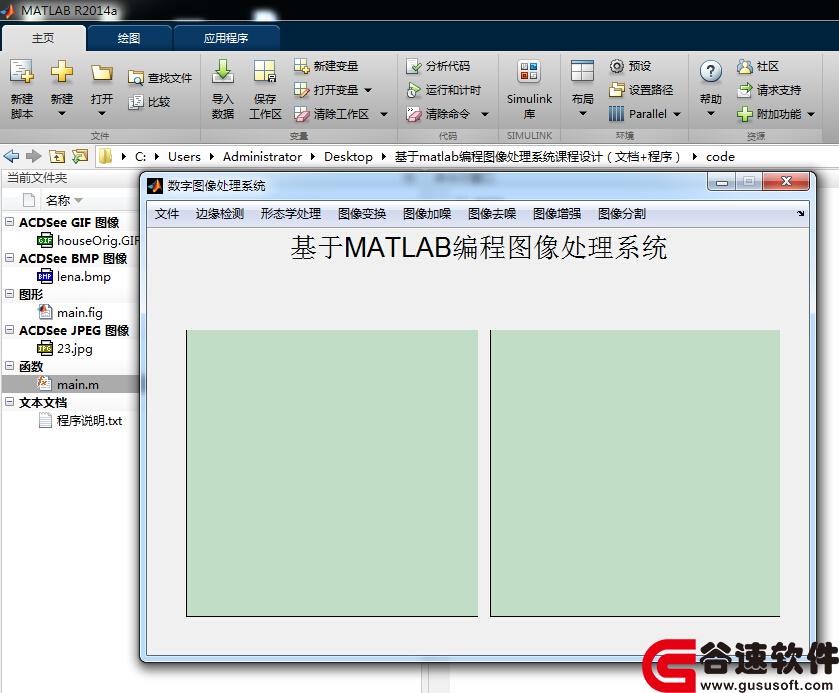Click the Compare (比较) icon
Viewport: 839px width, 693px height.
point(136,102)
